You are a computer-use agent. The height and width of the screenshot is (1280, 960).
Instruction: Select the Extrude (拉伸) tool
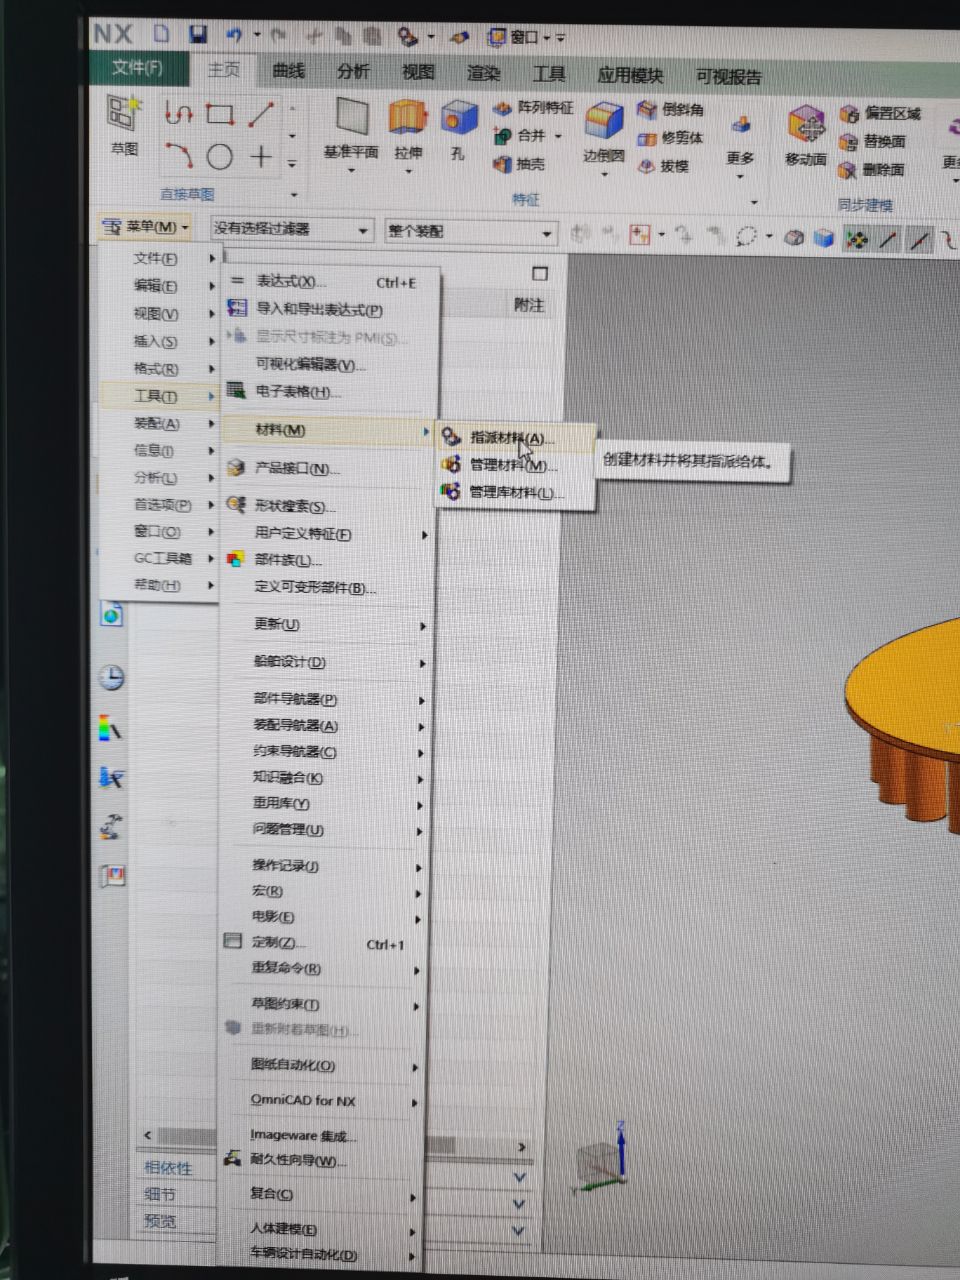(408, 123)
